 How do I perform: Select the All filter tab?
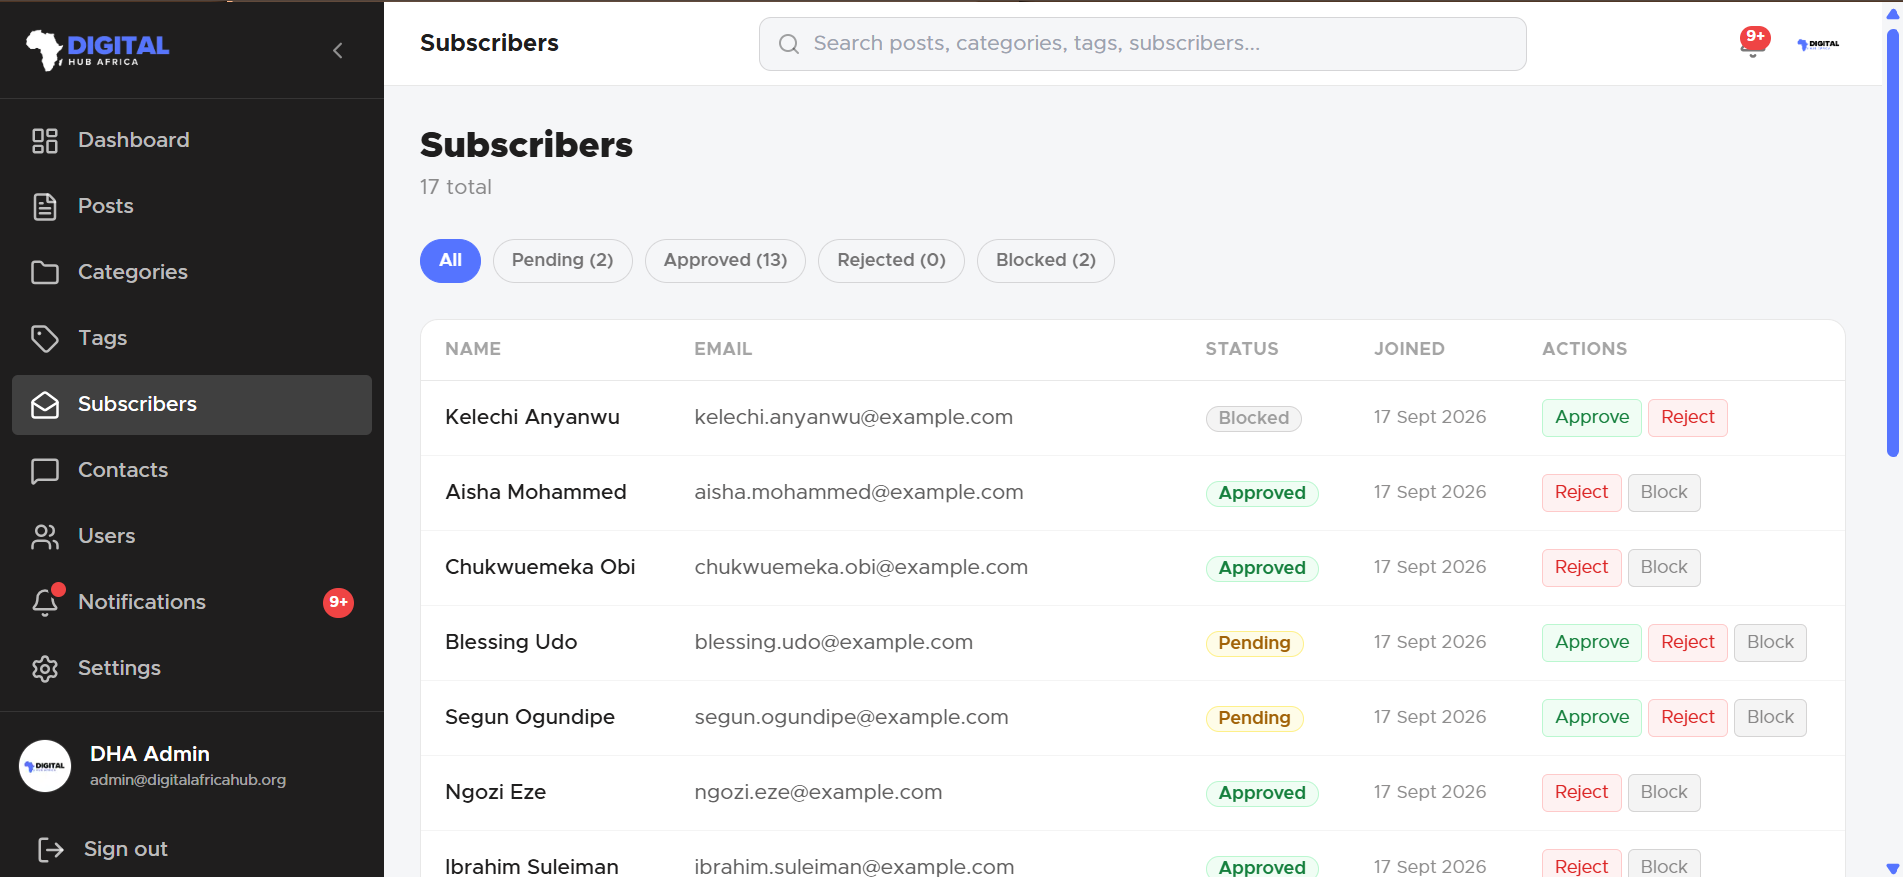click(x=450, y=260)
